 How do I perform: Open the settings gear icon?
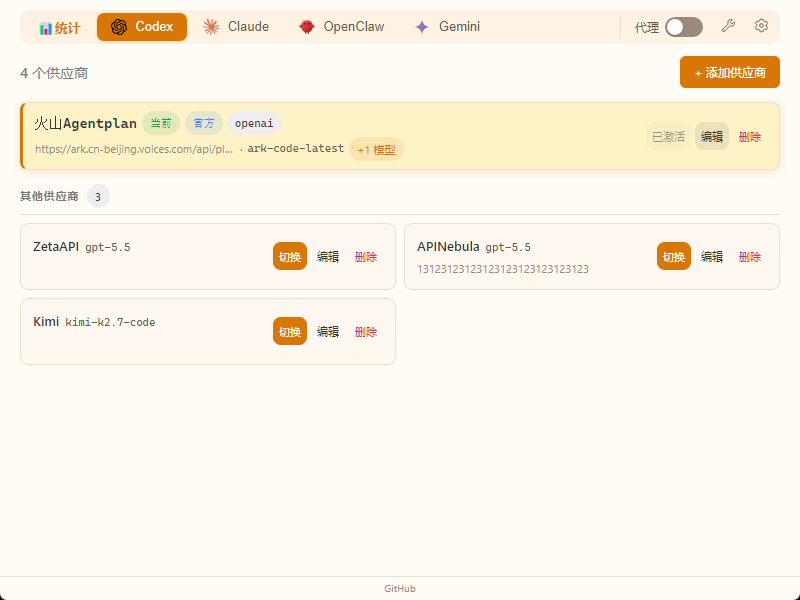[761, 26]
